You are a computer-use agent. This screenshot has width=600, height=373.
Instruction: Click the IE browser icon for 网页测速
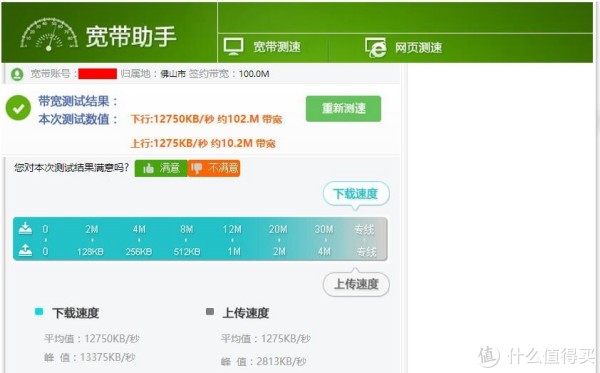(375, 47)
